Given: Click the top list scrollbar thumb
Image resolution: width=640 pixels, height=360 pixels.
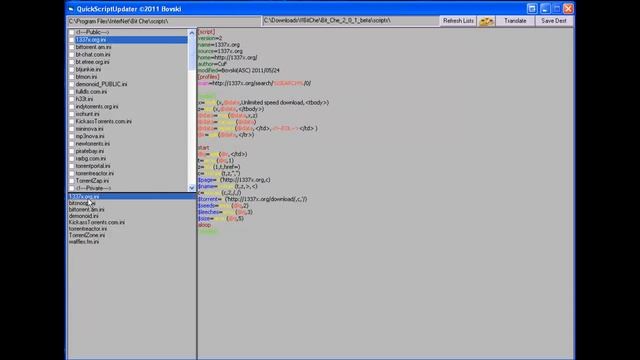Looking at the screenshot, I should point(191,52).
